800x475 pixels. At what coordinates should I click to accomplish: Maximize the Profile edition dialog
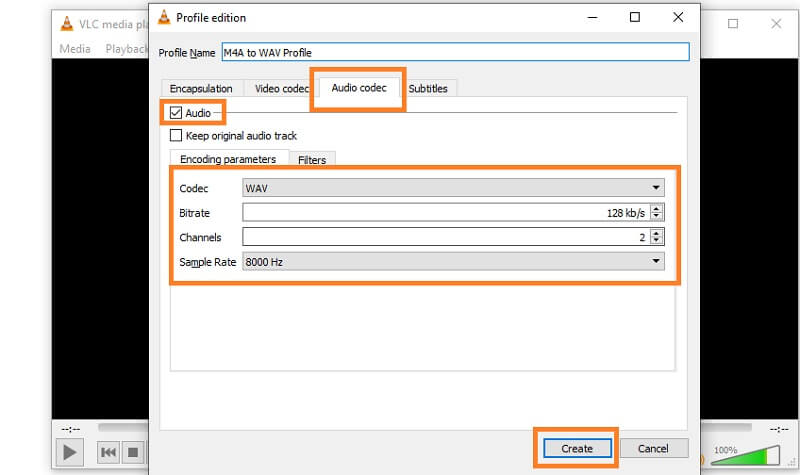coord(635,17)
